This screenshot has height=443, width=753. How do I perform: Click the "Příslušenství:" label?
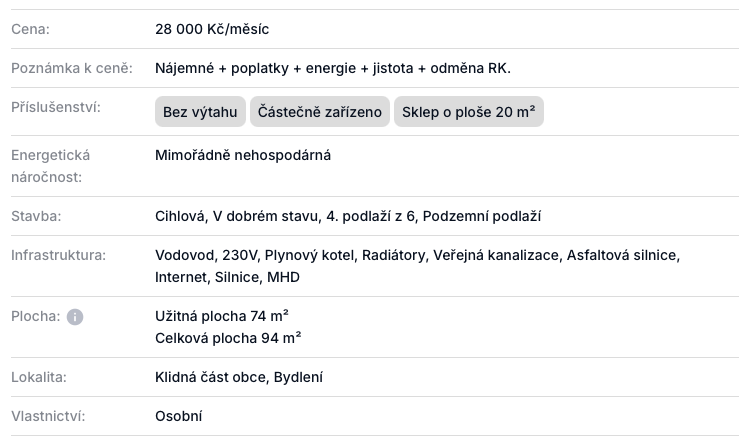(x=56, y=107)
